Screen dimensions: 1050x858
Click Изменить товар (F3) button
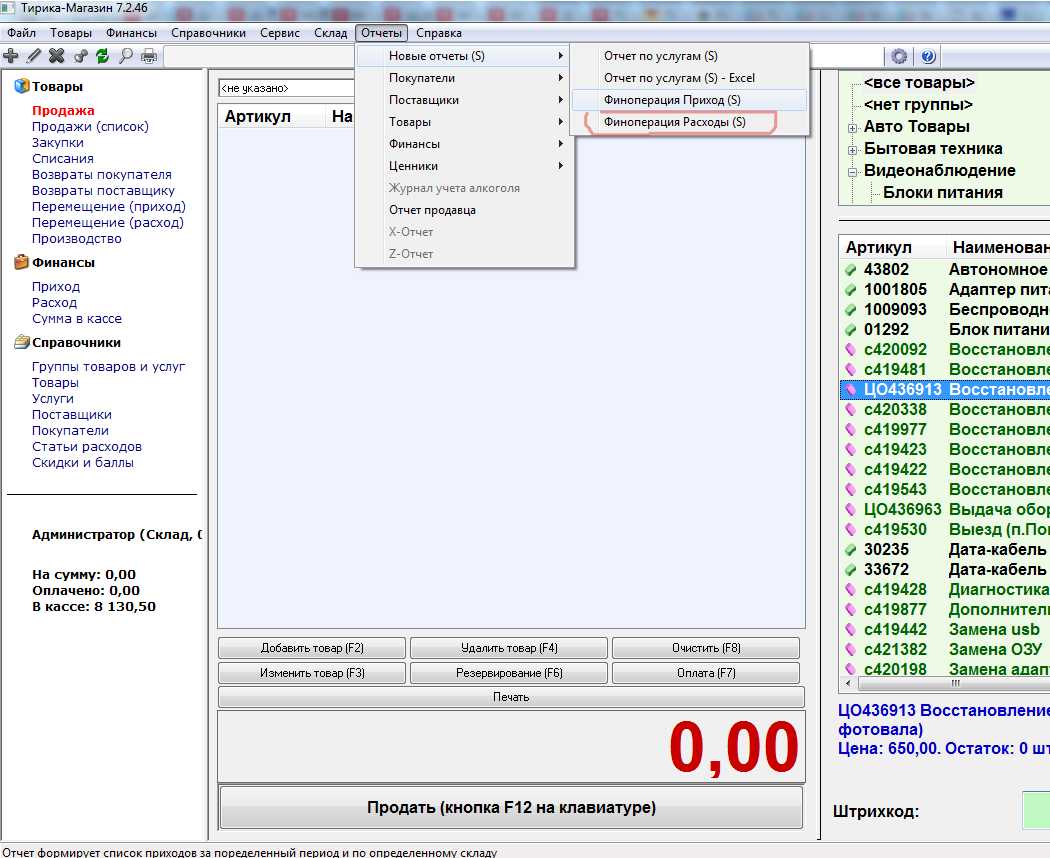(x=312, y=672)
